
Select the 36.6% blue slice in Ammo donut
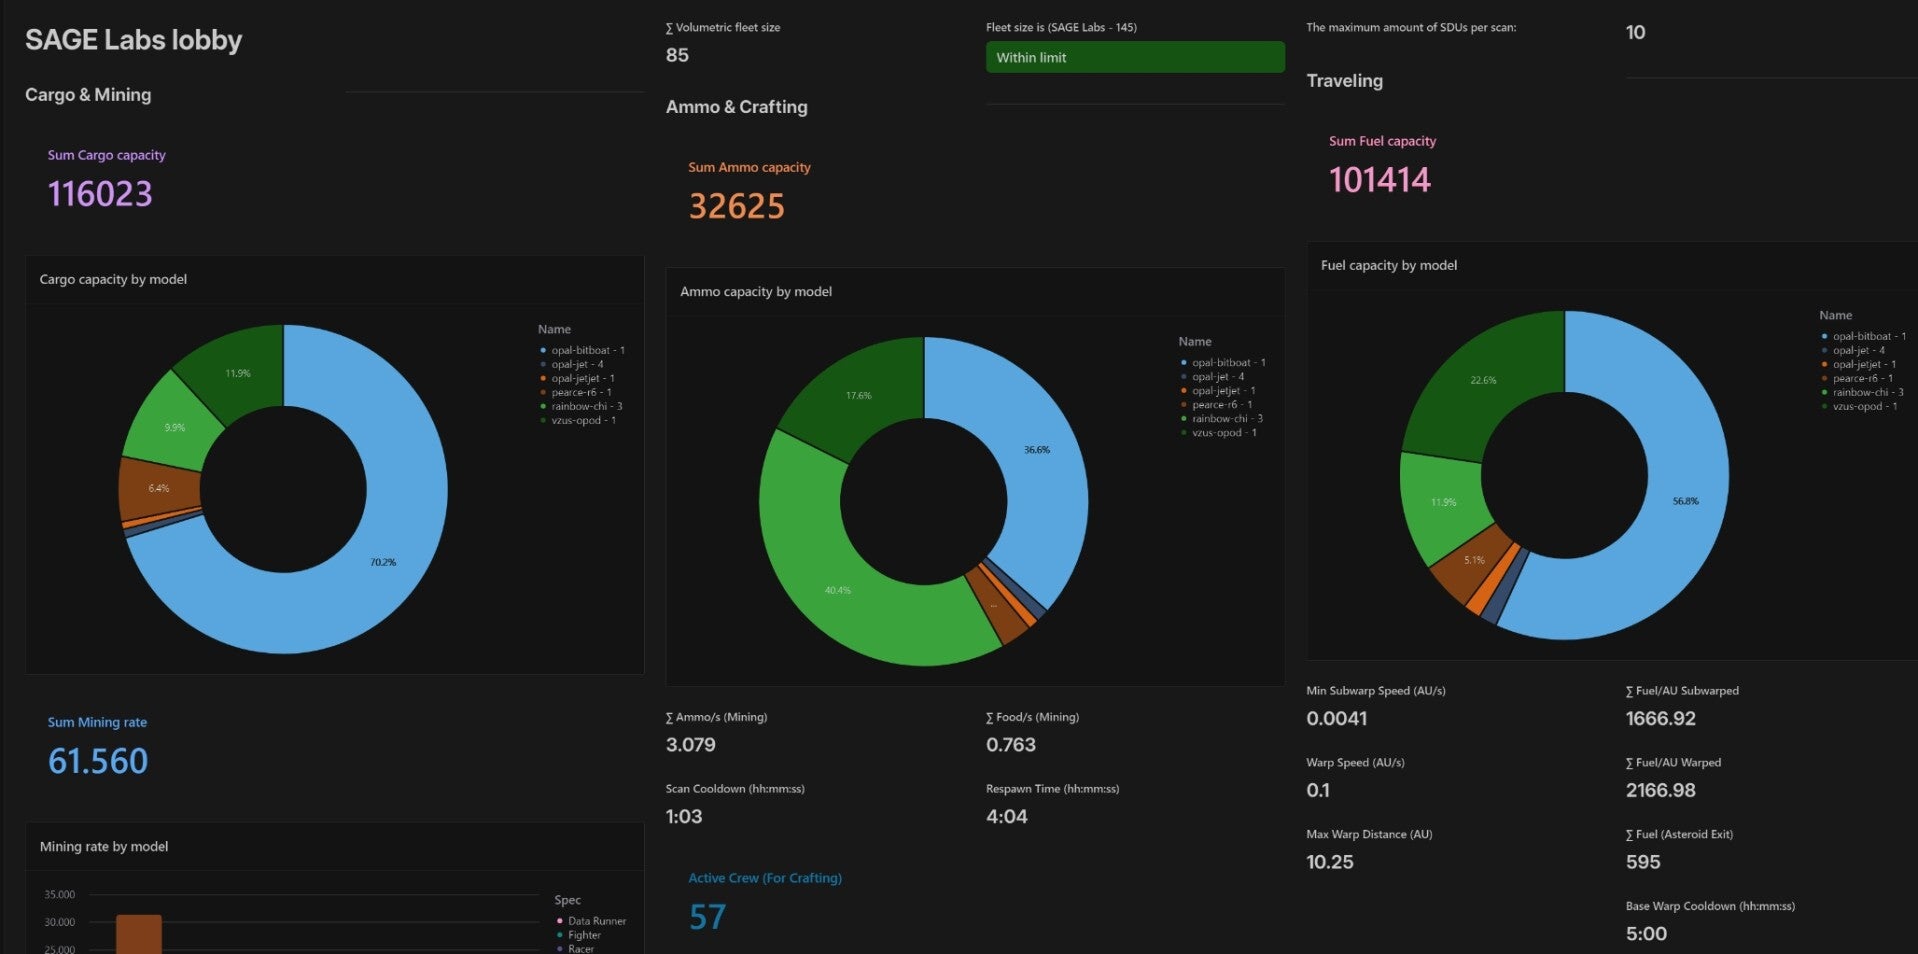(1037, 450)
